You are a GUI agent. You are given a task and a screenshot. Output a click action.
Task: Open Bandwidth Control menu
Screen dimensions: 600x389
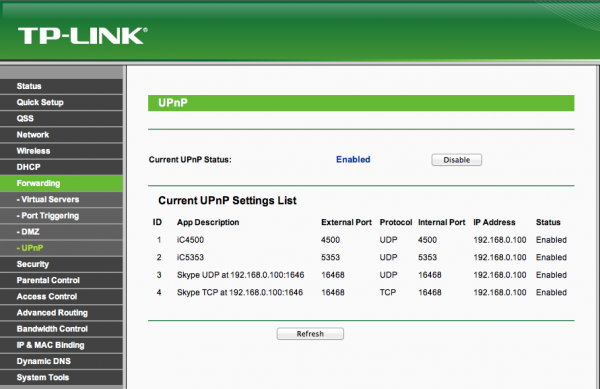(x=61, y=329)
